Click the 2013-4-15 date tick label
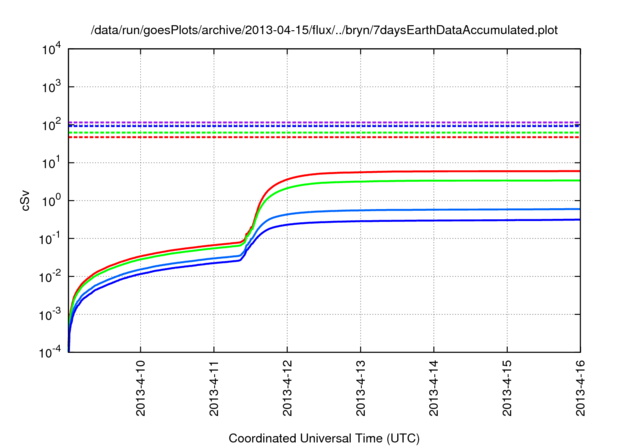The width and height of the screenshot is (640, 448). pos(507,388)
